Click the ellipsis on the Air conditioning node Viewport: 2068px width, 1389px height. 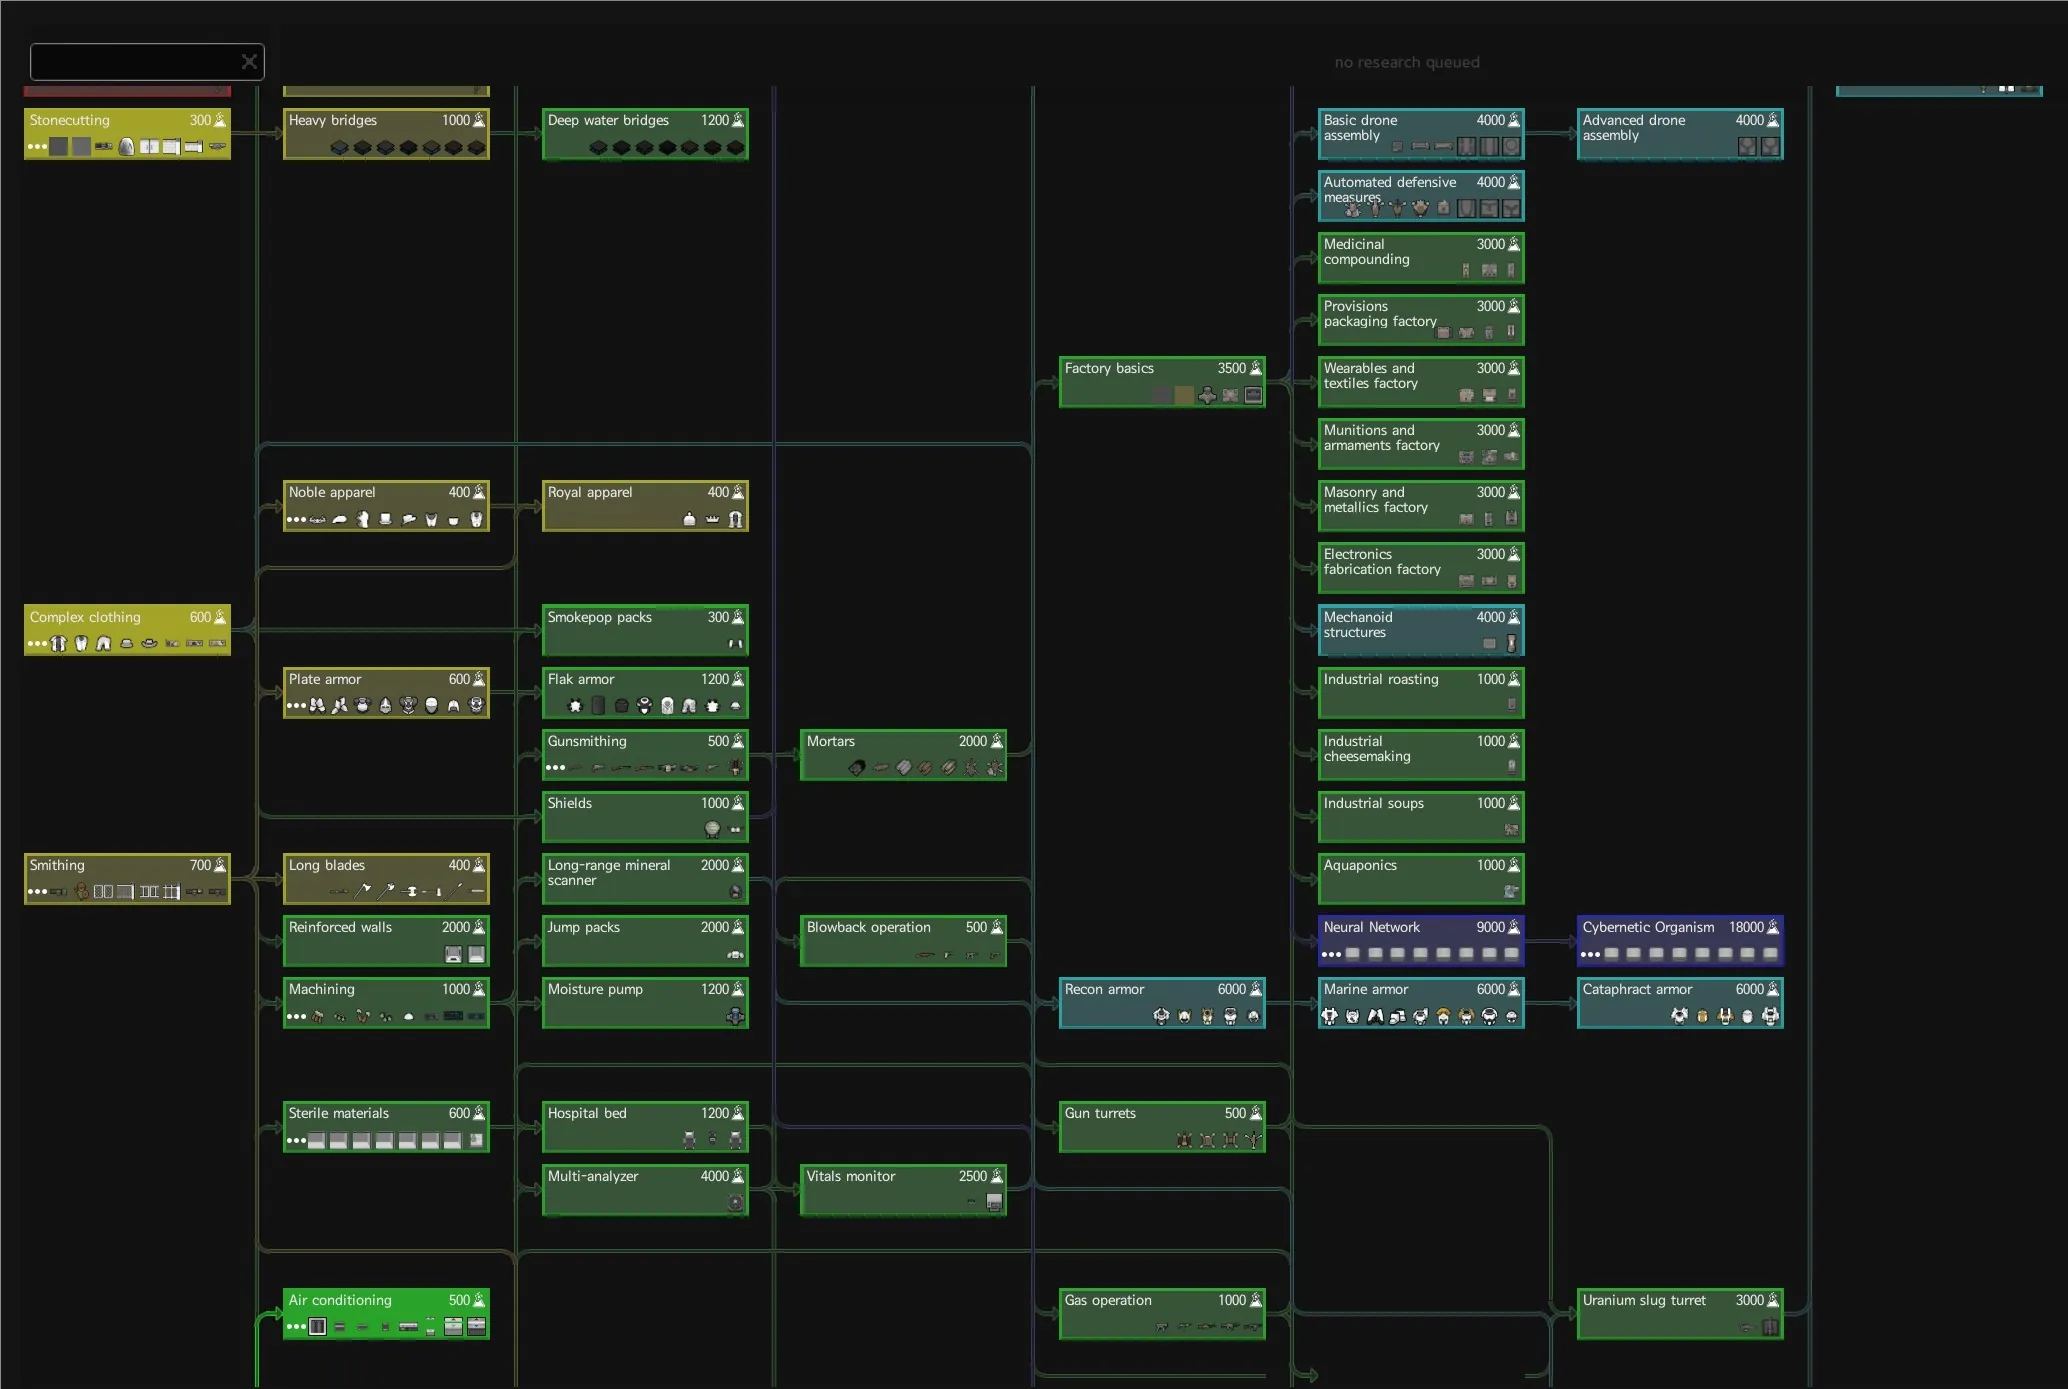click(296, 1327)
